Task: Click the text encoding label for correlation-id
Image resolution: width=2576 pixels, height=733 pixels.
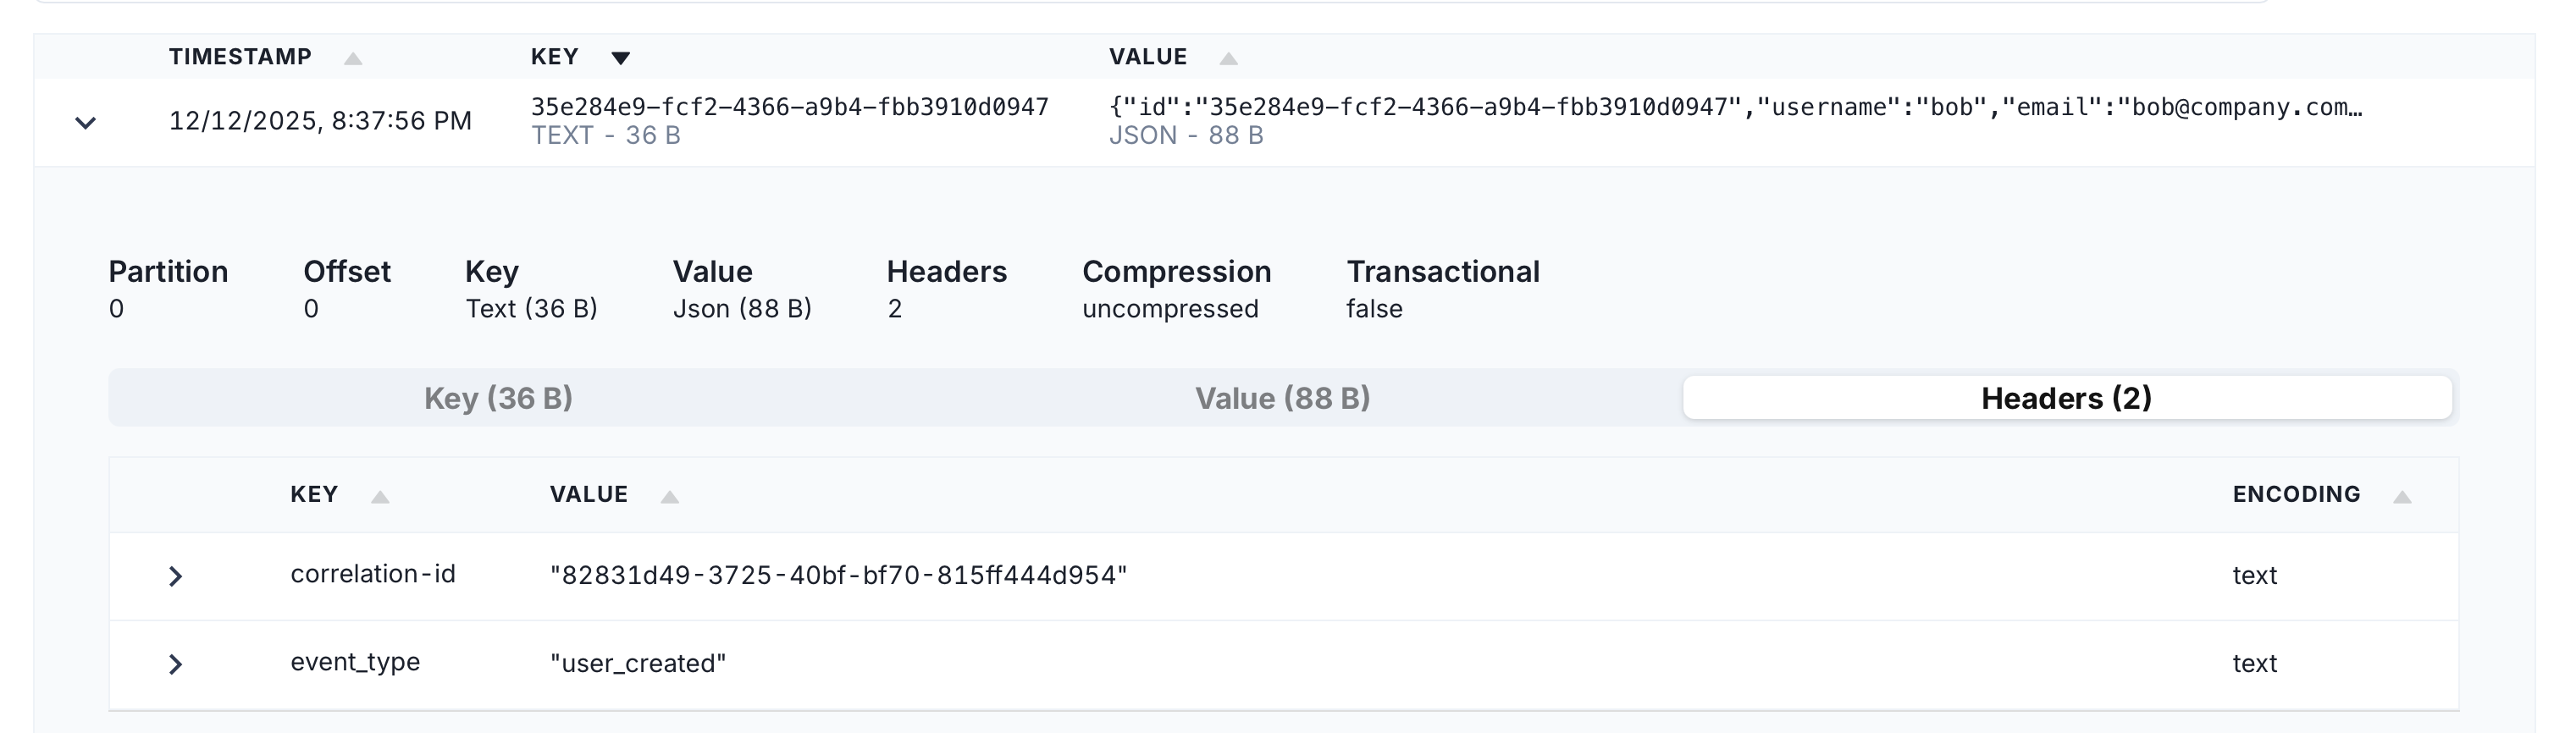Action: (x=2256, y=575)
